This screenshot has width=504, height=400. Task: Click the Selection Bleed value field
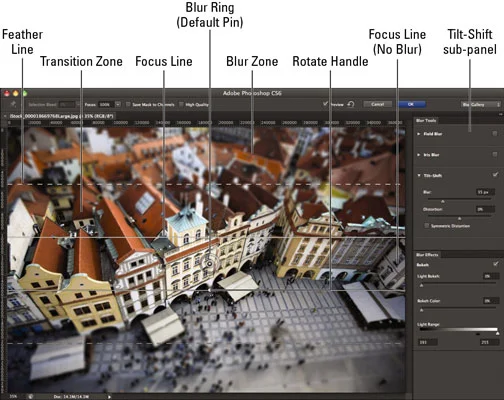click(67, 104)
